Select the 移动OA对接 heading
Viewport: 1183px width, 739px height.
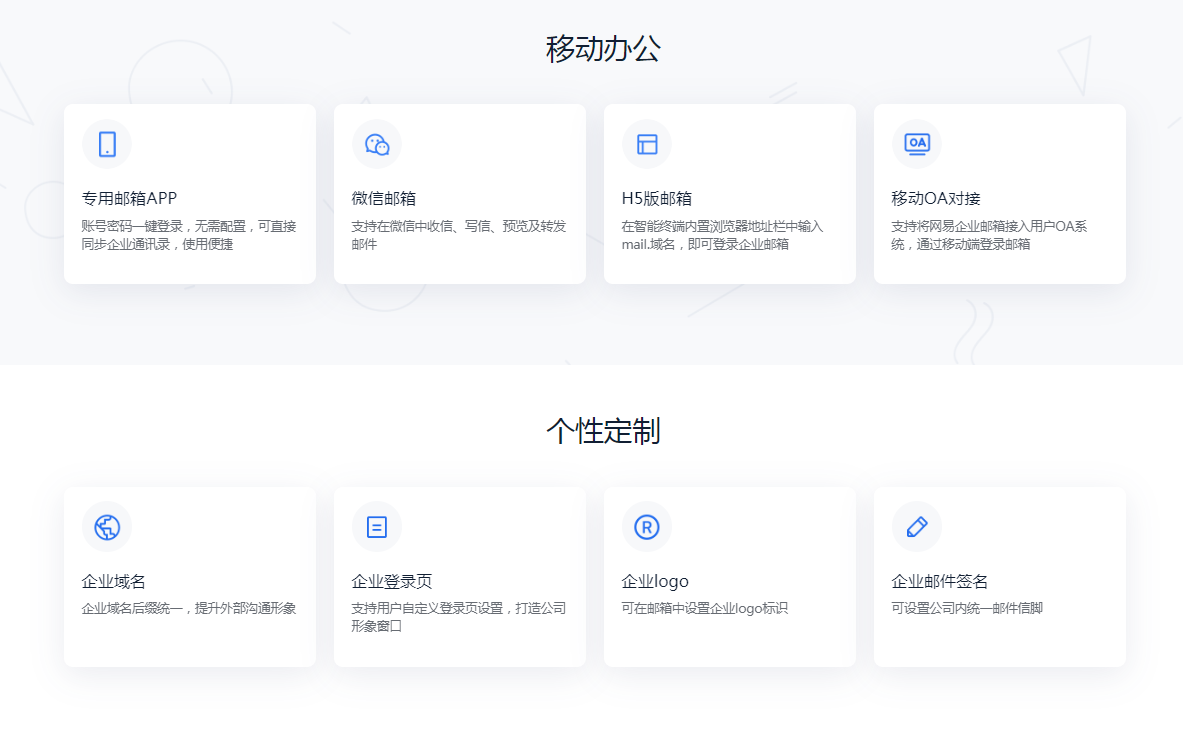point(935,198)
